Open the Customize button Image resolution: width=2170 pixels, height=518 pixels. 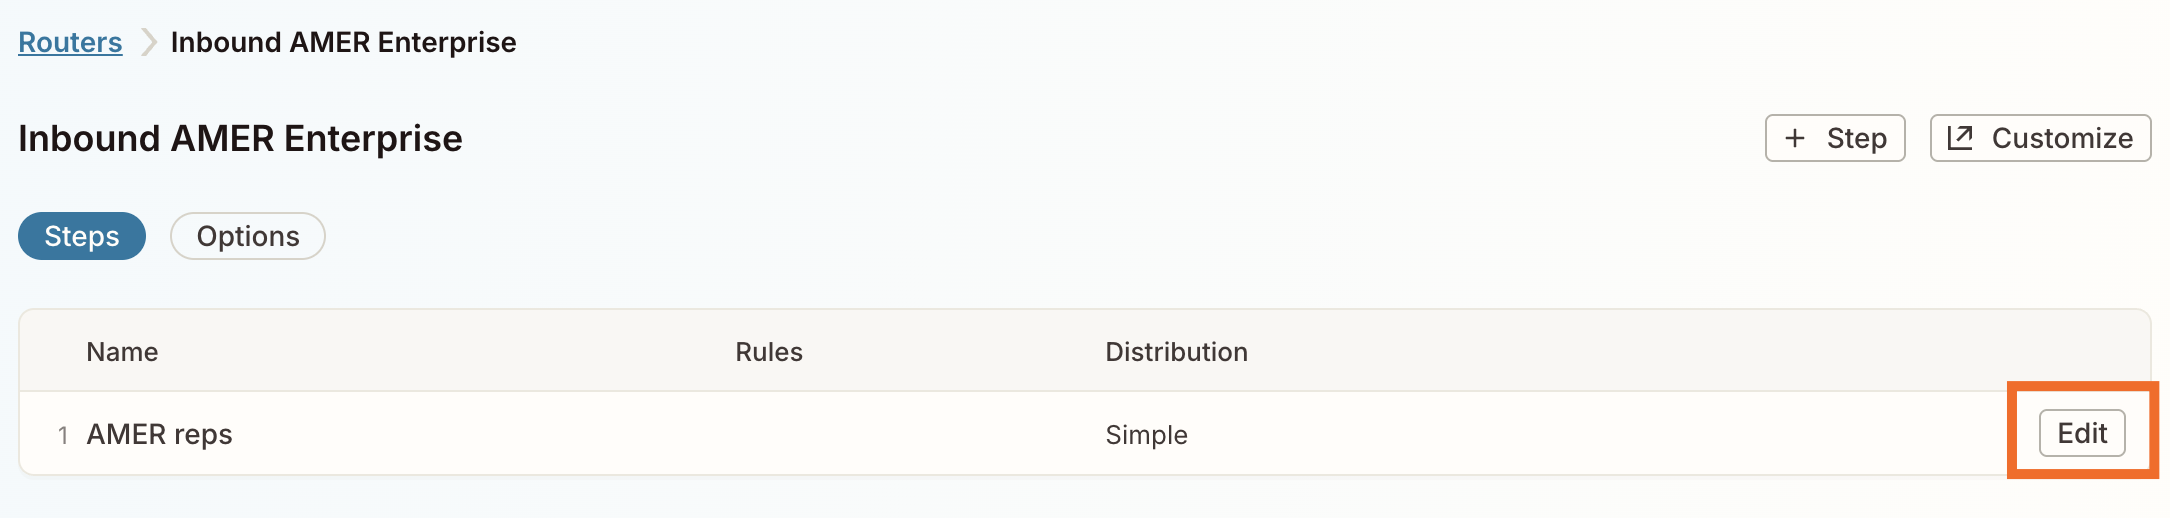point(2040,138)
